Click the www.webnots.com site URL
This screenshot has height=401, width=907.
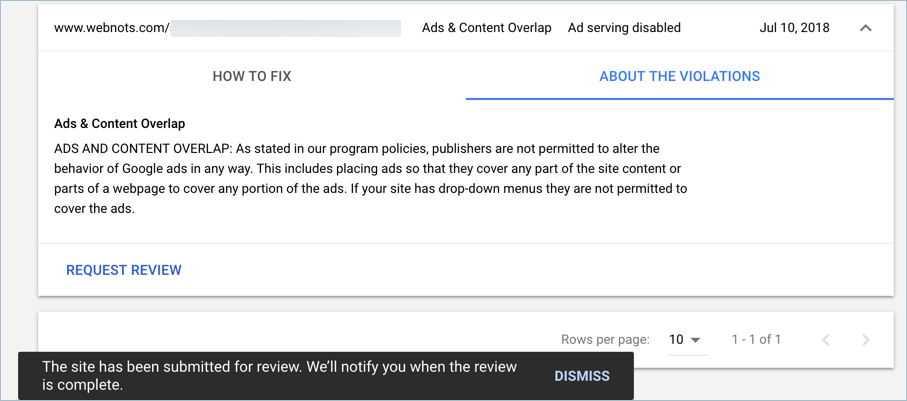[x=111, y=28]
